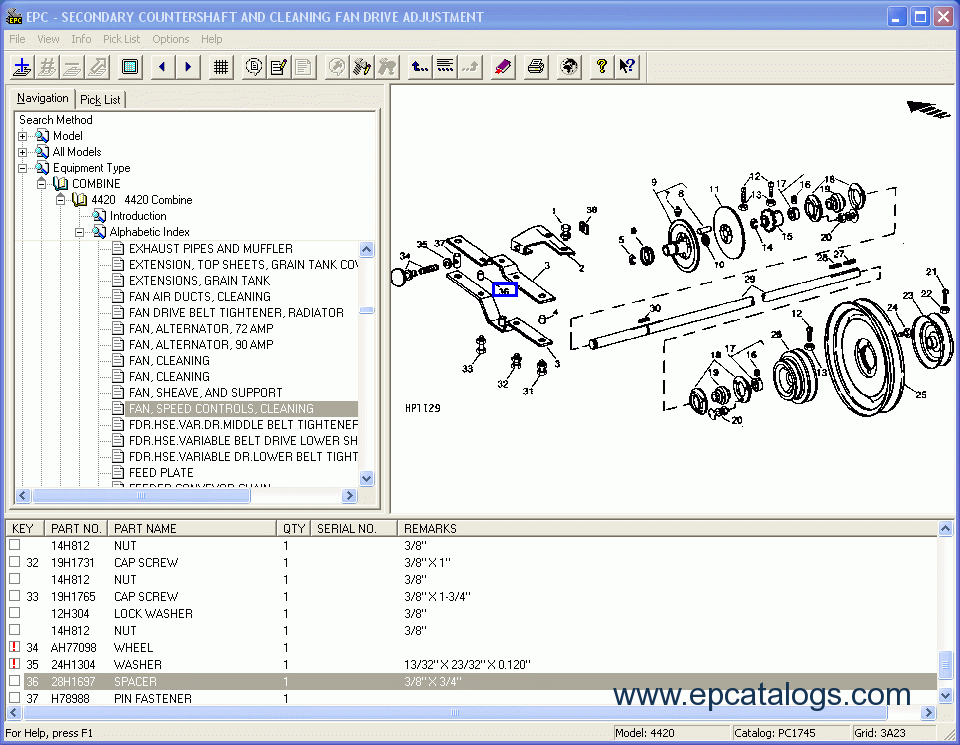
Task: Click the purple eraser toolbar icon
Action: 503,67
